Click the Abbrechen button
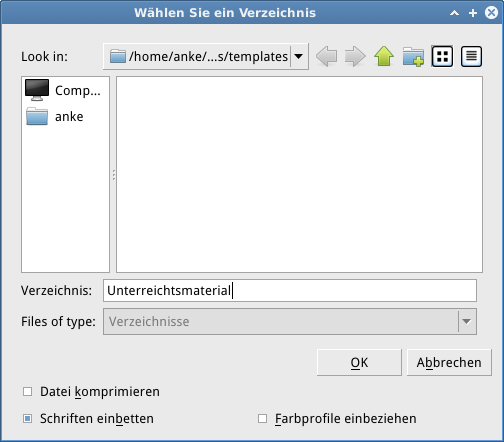The width and height of the screenshot is (504, 442). pyautogui.click(x=449, y=362)
